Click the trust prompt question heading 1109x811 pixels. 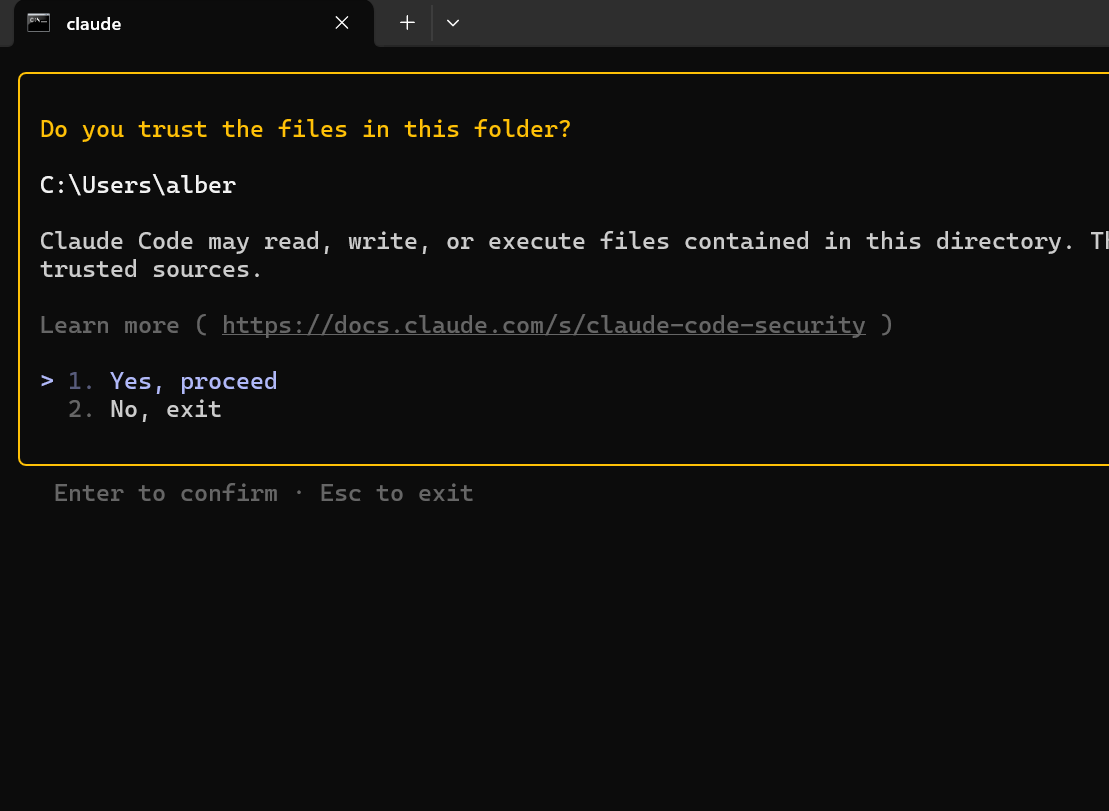point(304,128)
